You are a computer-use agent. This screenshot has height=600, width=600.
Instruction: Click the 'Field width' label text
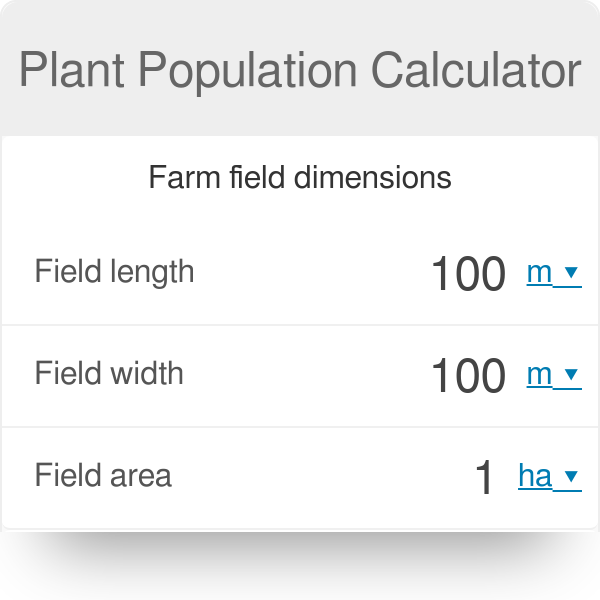tap(109, 373)
